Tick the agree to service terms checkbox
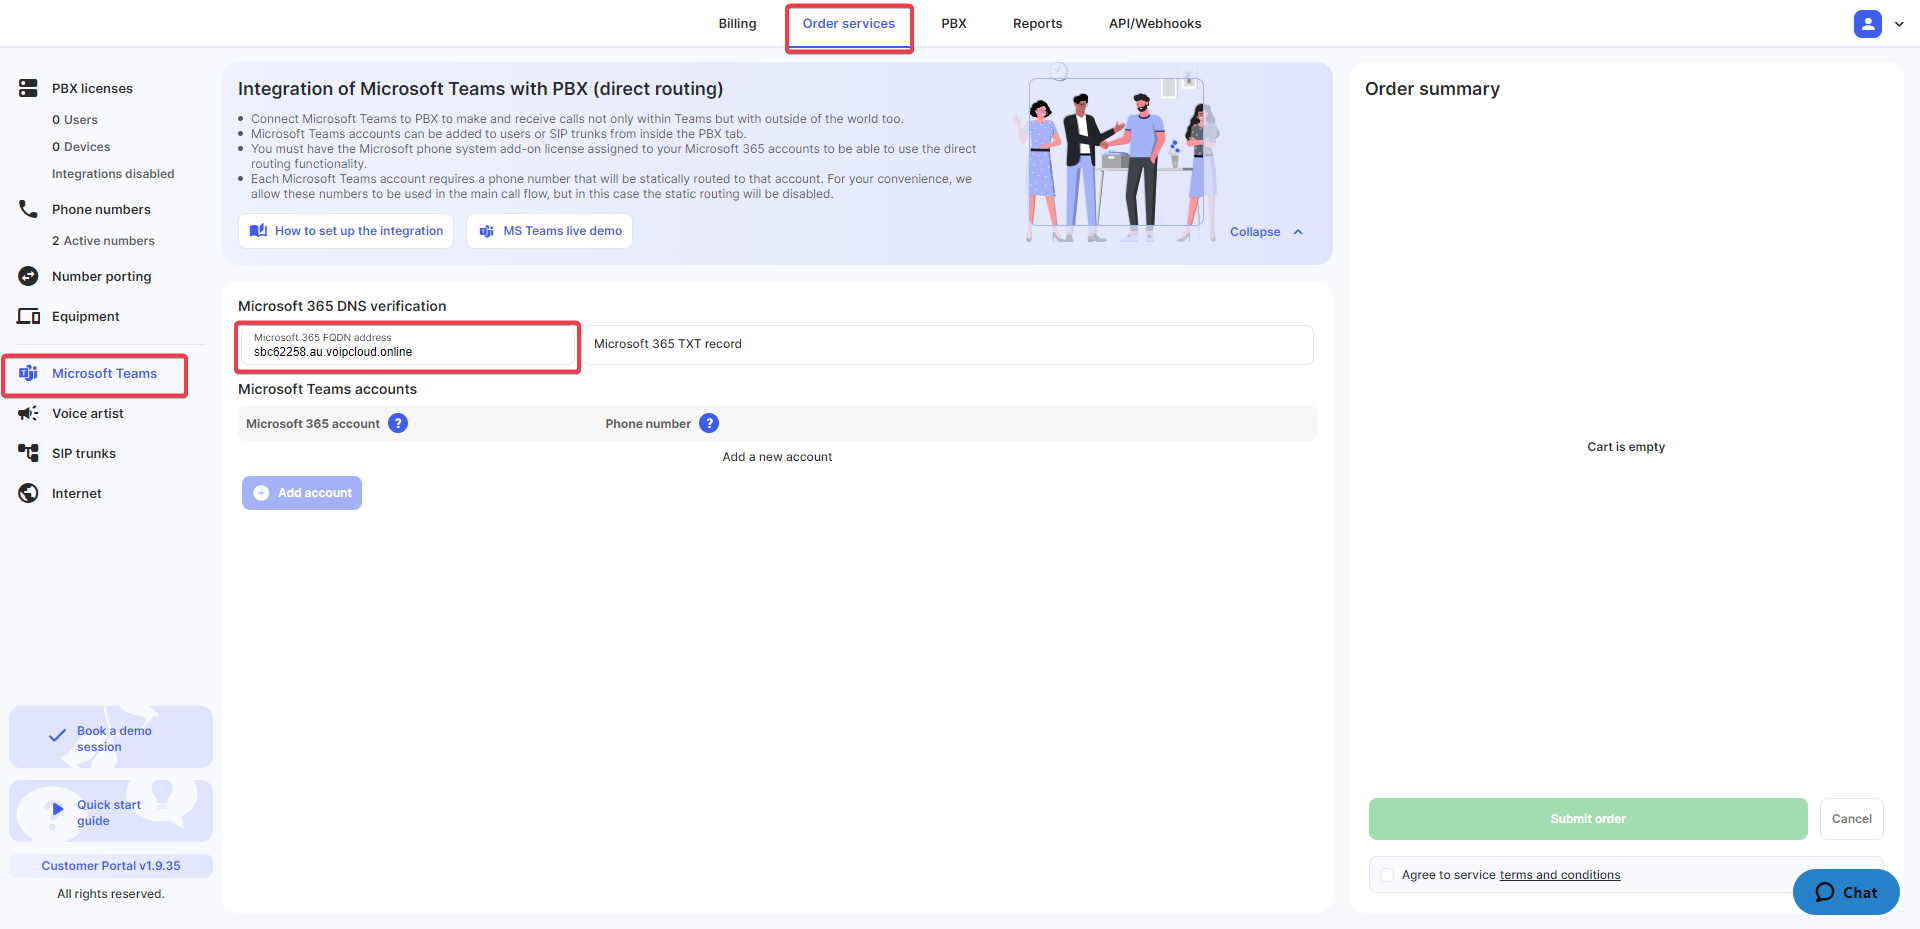The height and width of the screenshot is (929, 1920). [x=1387, y=875]
